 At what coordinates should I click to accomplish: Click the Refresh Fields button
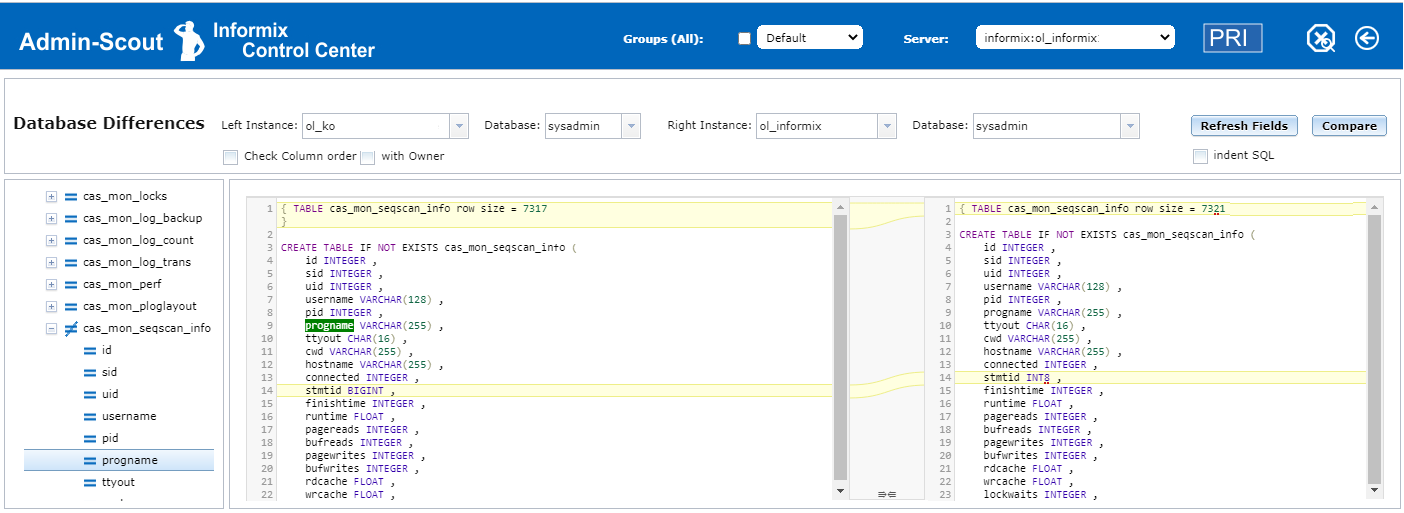(x=1245, y=125)
